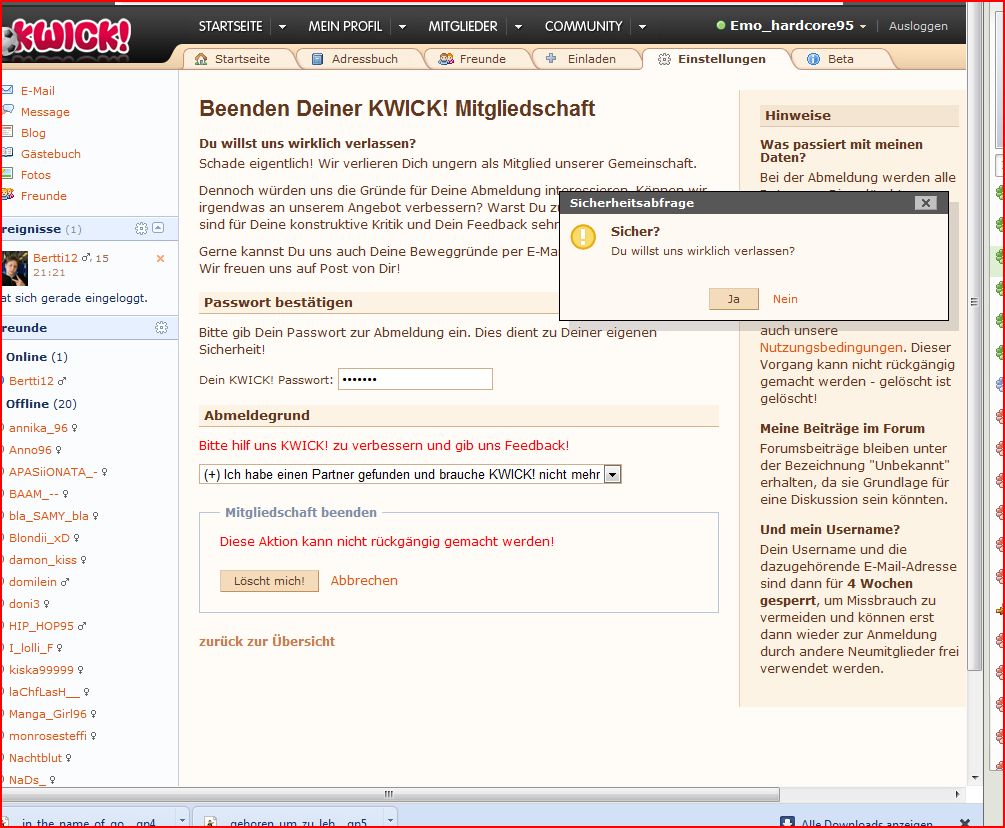Open E-Mail envelope icon in sidebar
The image size is (1005, 828).
[7, 90]
